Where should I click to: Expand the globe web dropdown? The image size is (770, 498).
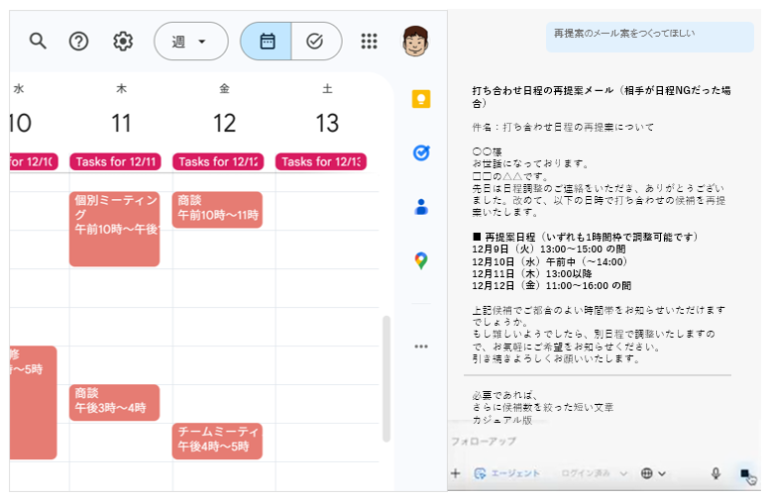click(653, 473)
